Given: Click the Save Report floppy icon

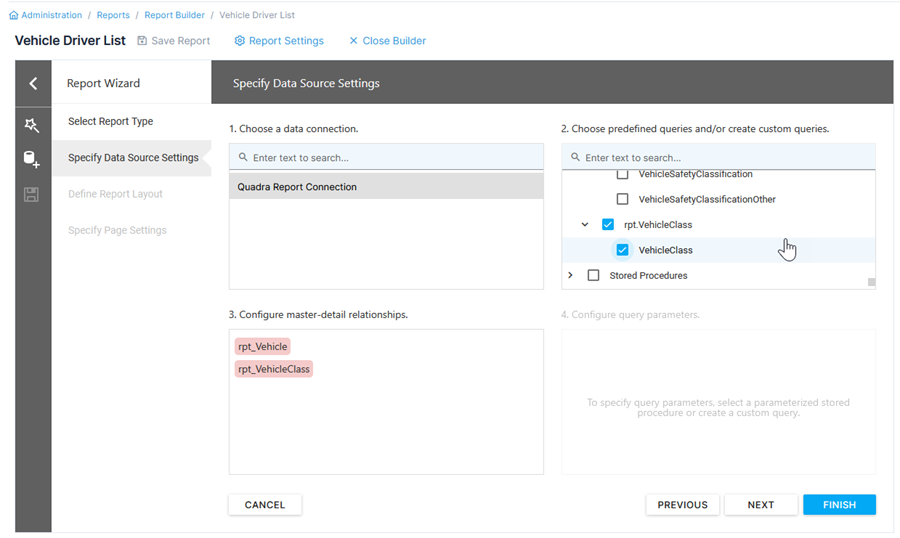Looking at the screenshot, I should (142, 41).
